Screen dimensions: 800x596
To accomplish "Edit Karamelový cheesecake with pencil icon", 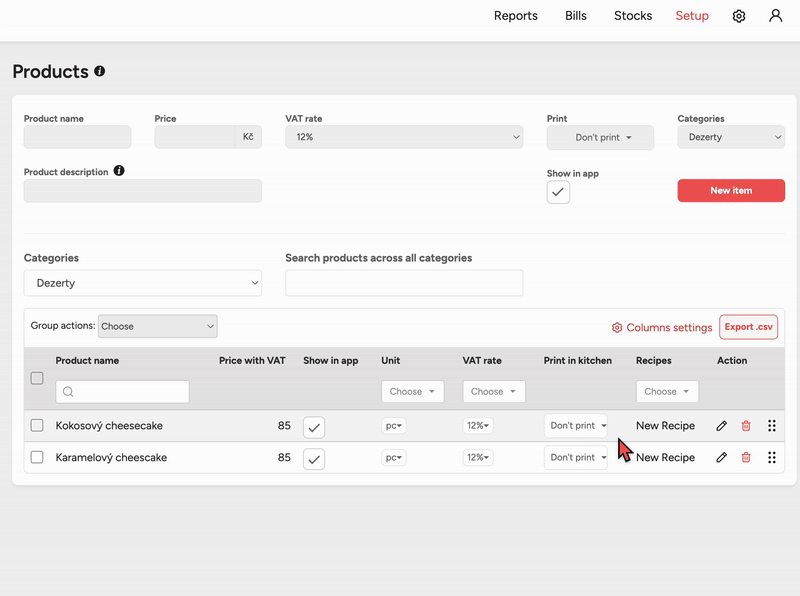I will pos(722,458).
